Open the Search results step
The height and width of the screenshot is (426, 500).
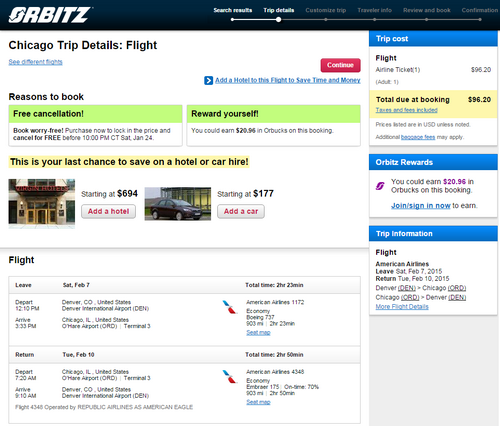[233, 10]
